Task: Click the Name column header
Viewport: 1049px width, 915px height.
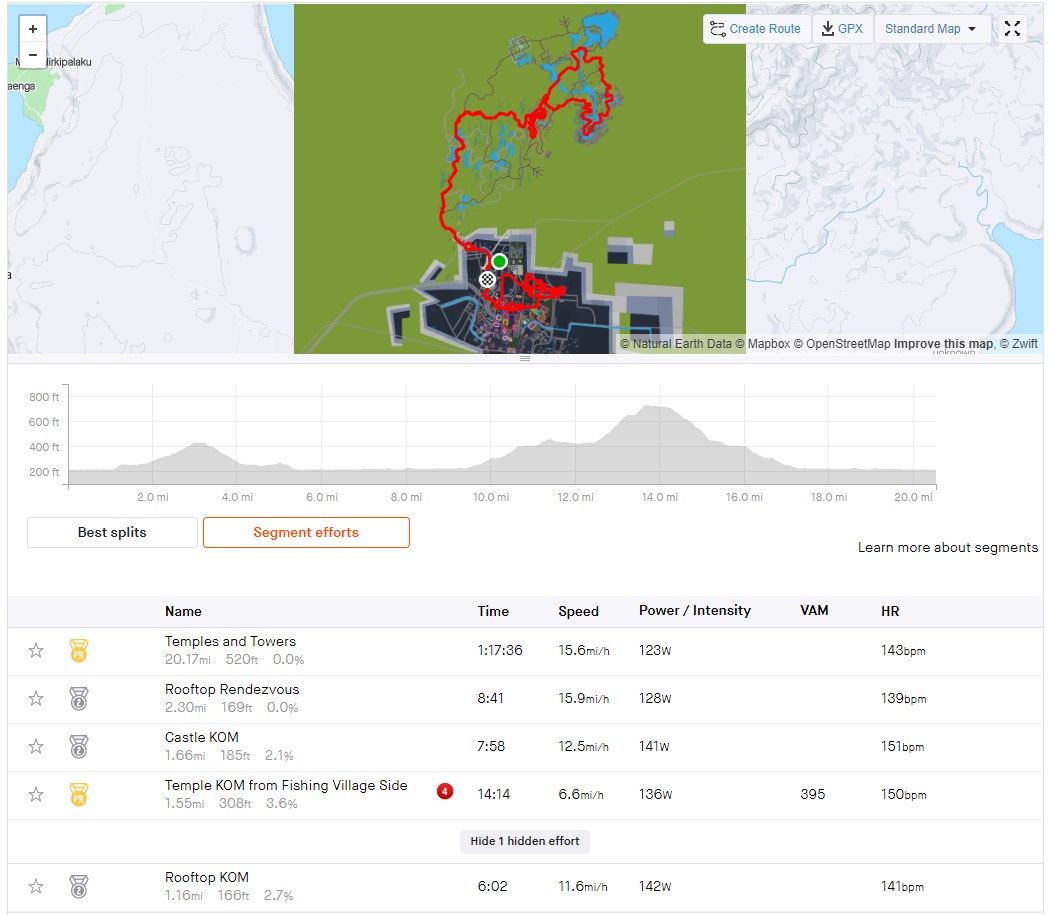Action: click(183, 611)
